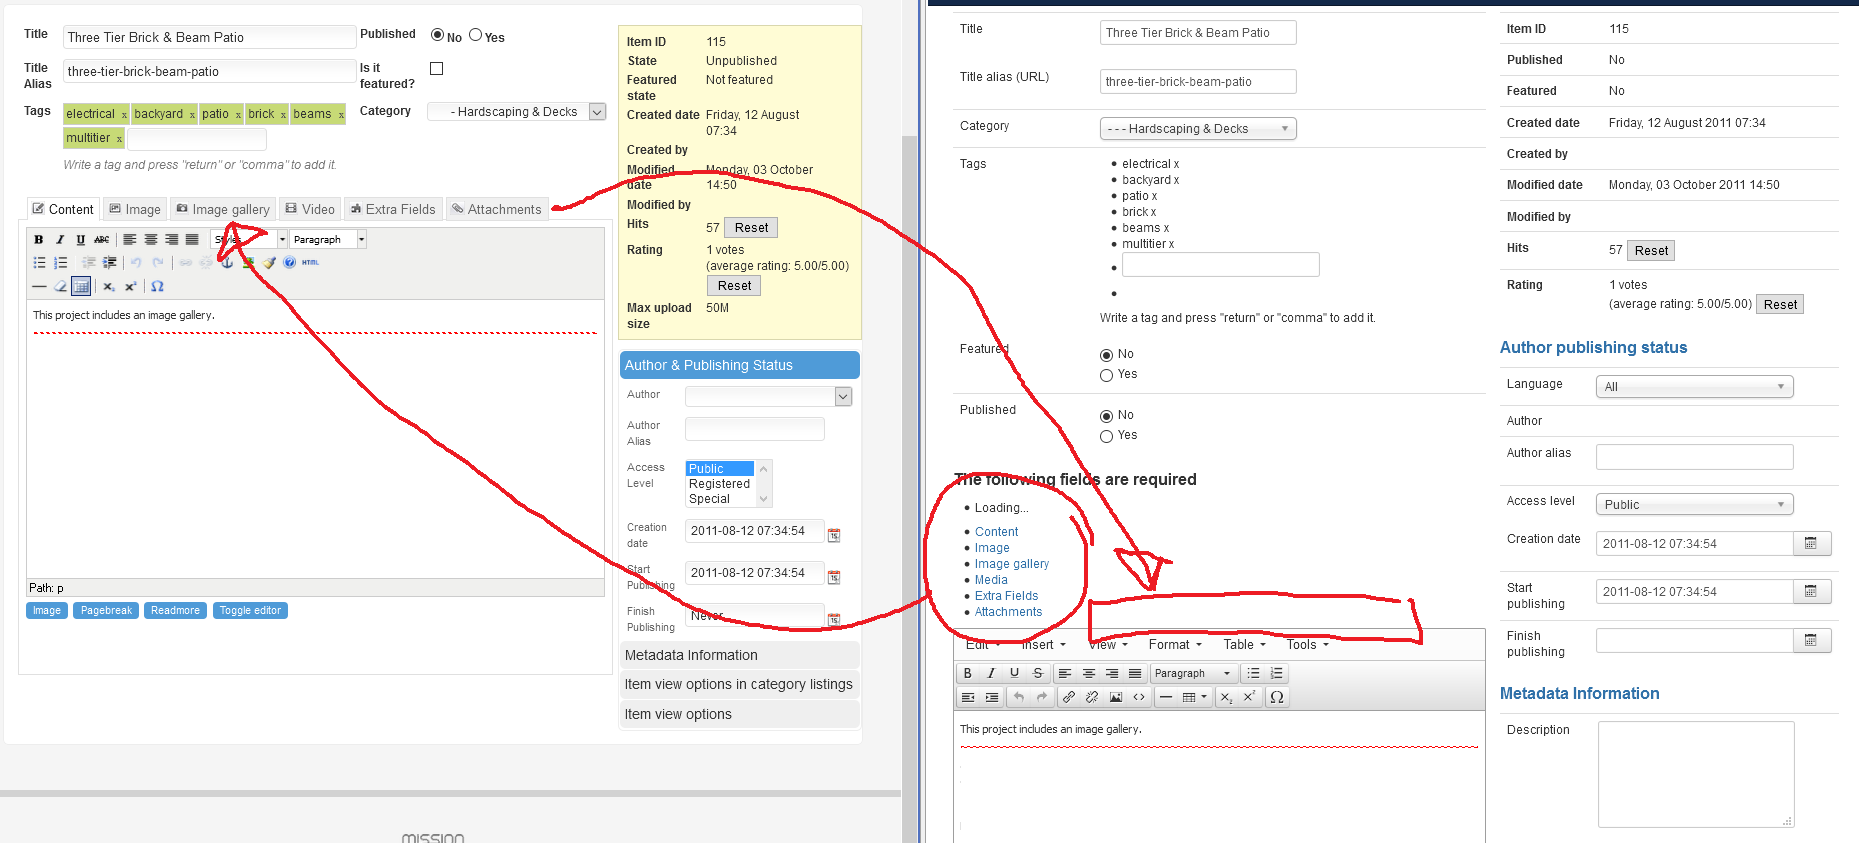
Task: Open Access level 'Public' dropdown on right
Action: [1694, 505]
